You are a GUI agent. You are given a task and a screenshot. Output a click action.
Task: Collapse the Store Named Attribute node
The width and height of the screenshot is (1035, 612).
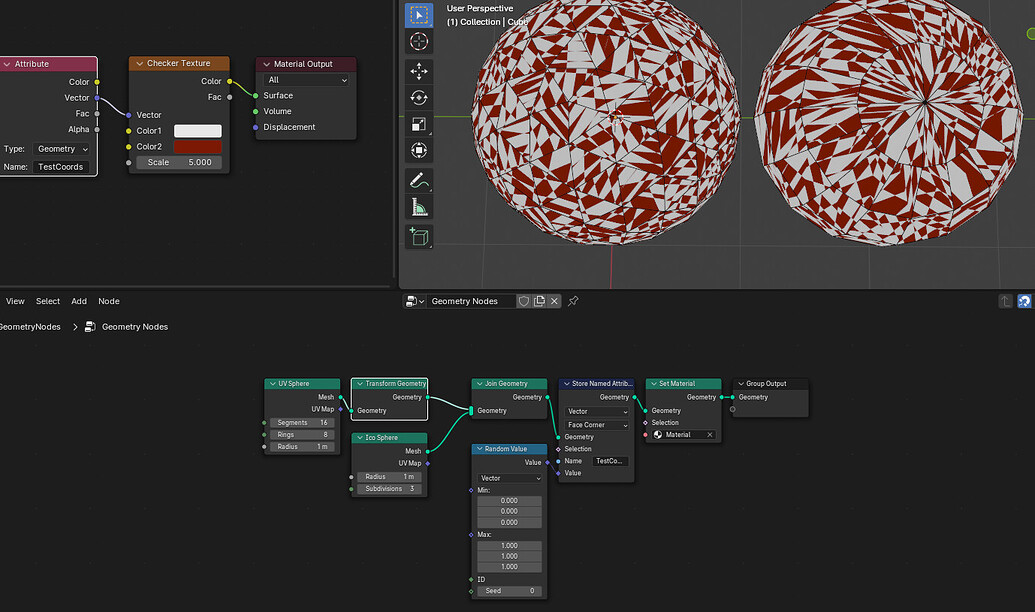click(566, 384)
